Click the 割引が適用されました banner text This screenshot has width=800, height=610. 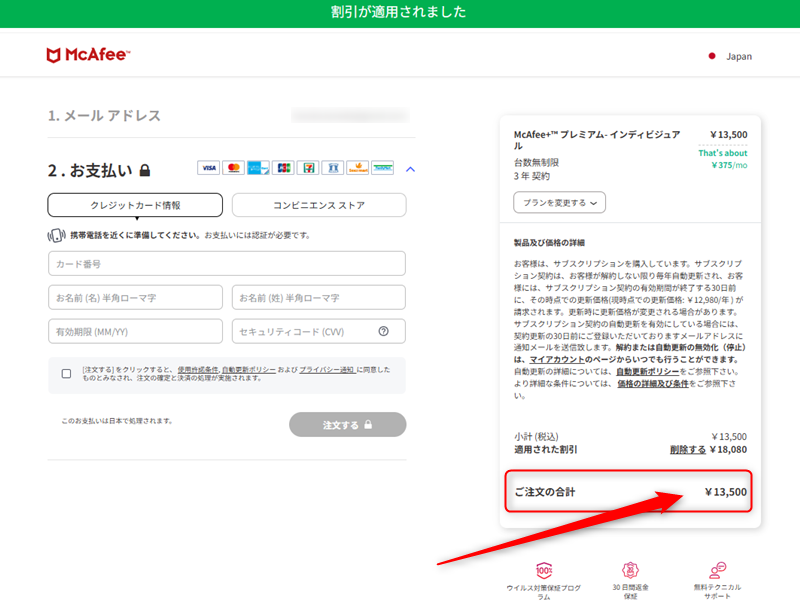(398, 12)
